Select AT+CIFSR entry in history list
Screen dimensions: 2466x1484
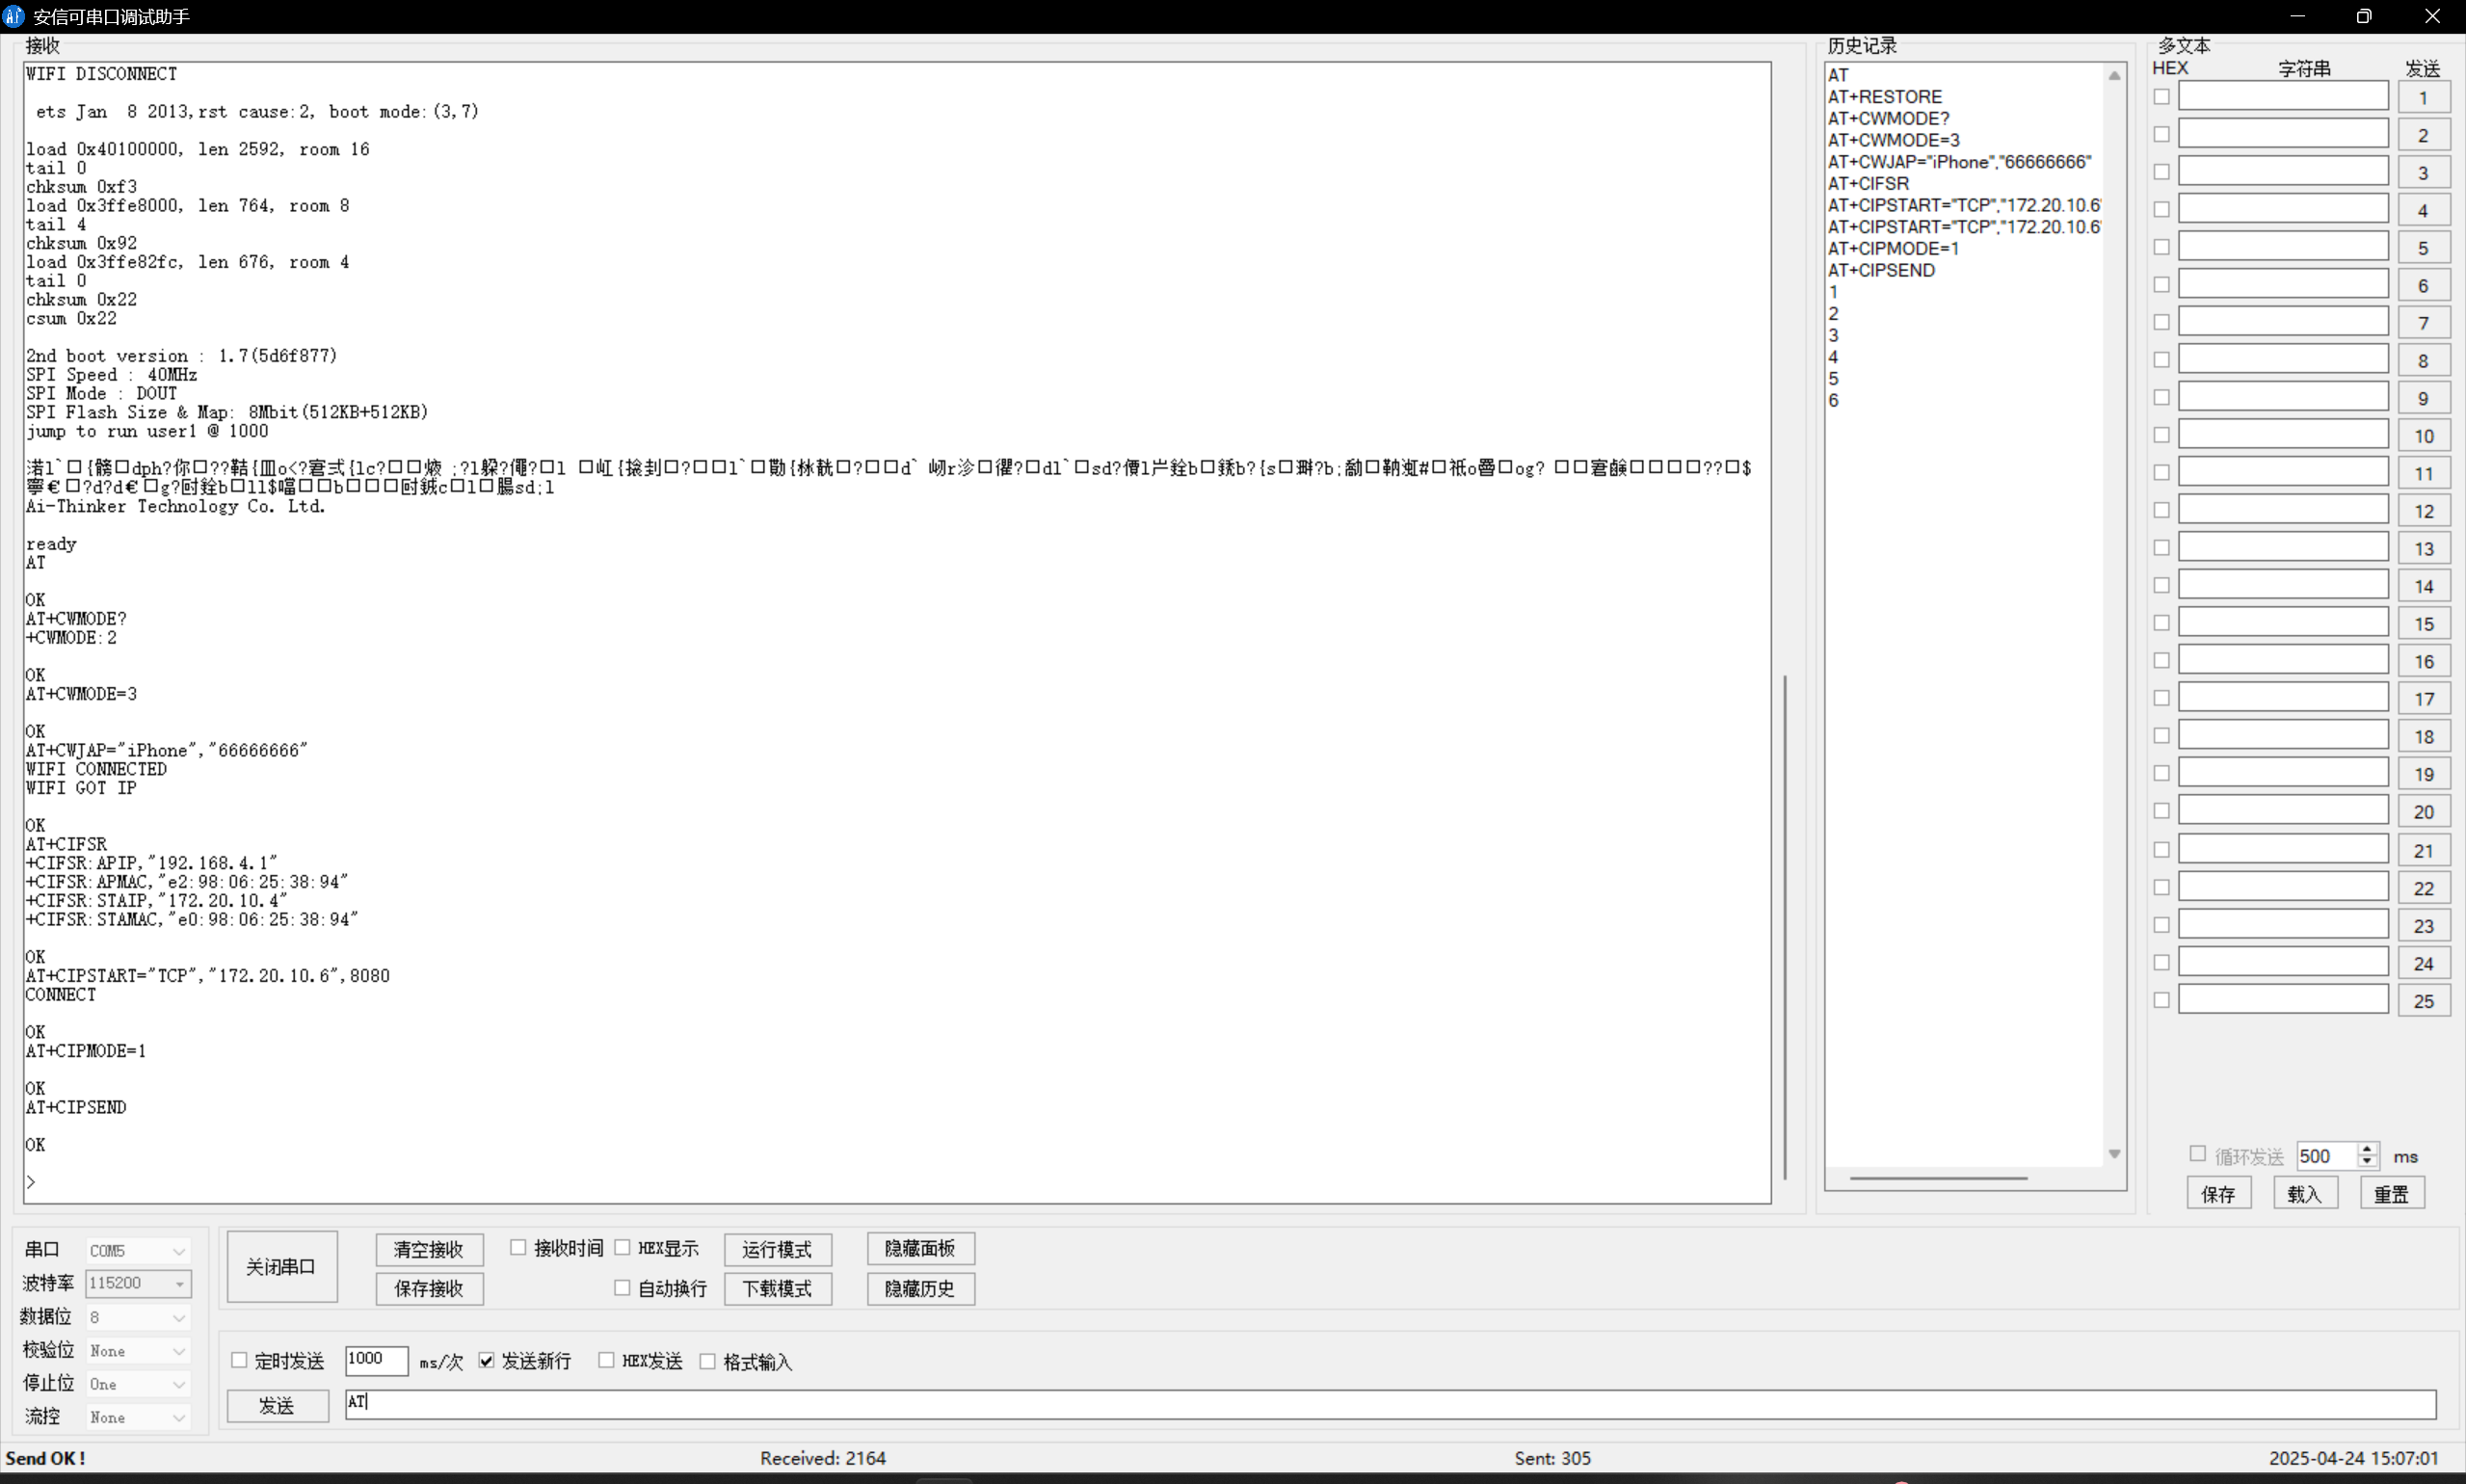pos(1868,183)
